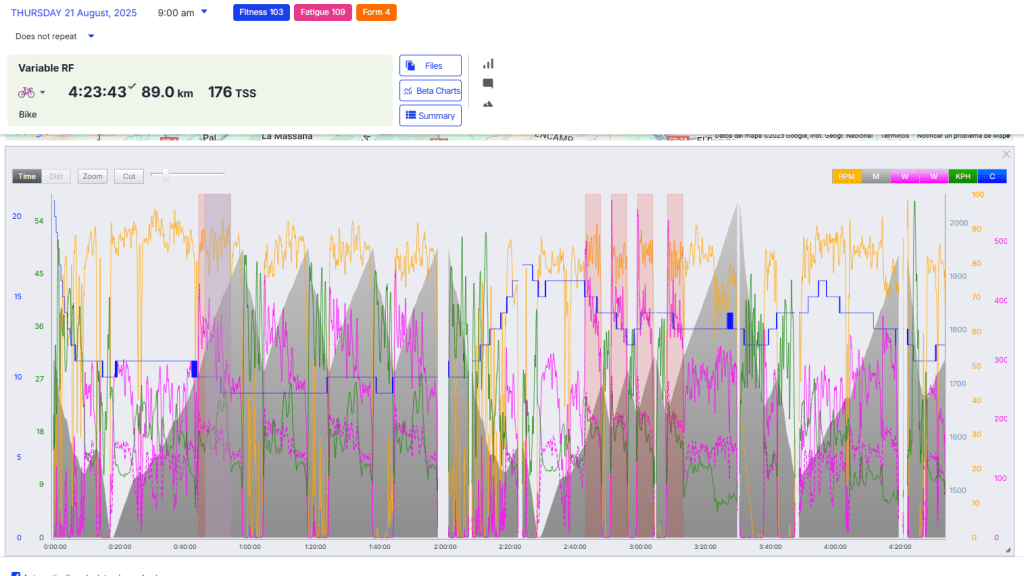Image resolution: width=1024 pixels, height=576 pixels.
Task: Click the mountain elevation icon
Action: point(488,103)
